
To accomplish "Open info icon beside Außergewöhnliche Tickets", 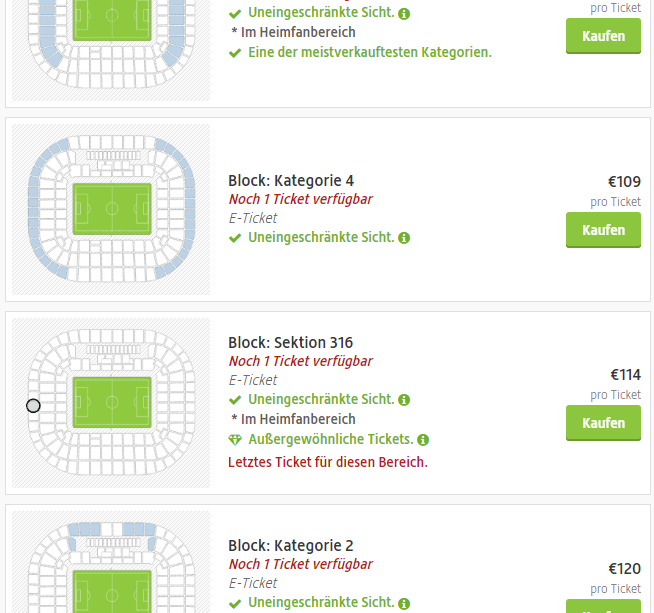I will (x=423, y=440).
